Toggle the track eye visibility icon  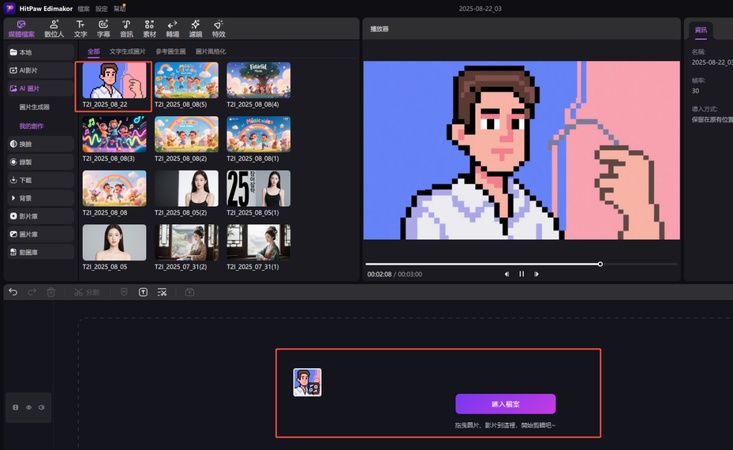tap(29, 407)
